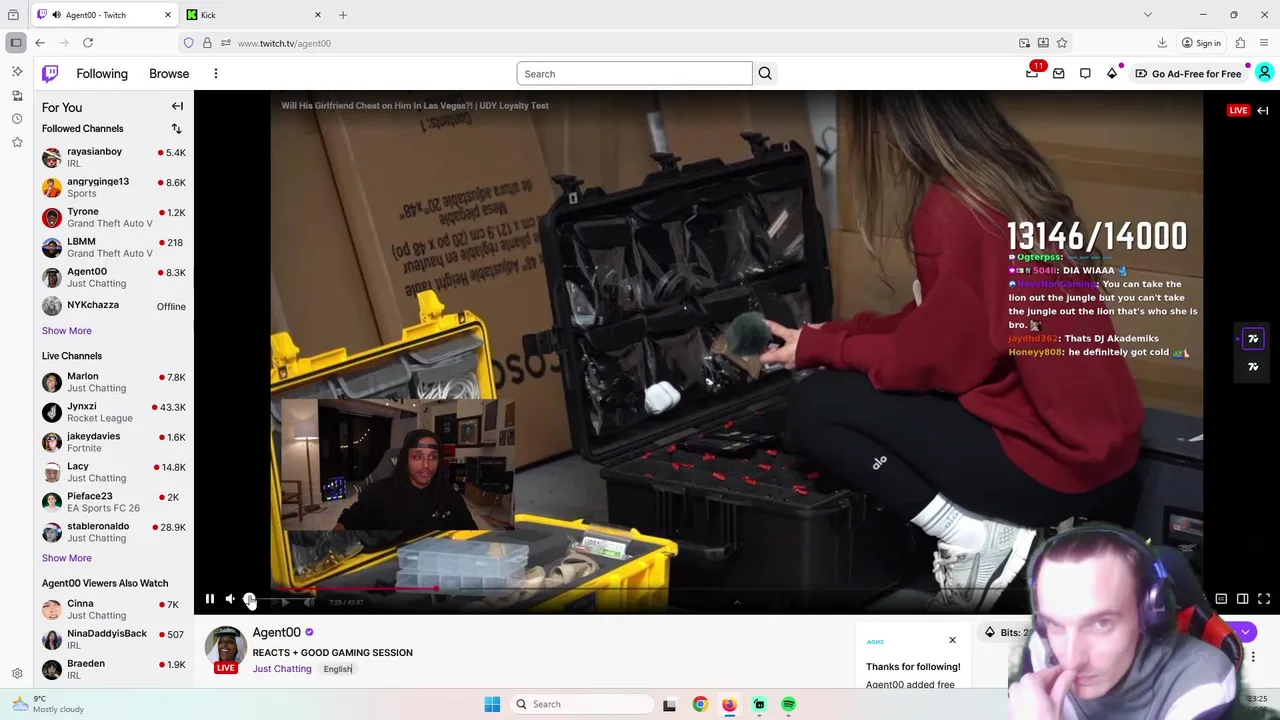Open LBMM Grand Theft Auto V channel
This screenshot has height=720, width=1280.
(x=114, y=247)
